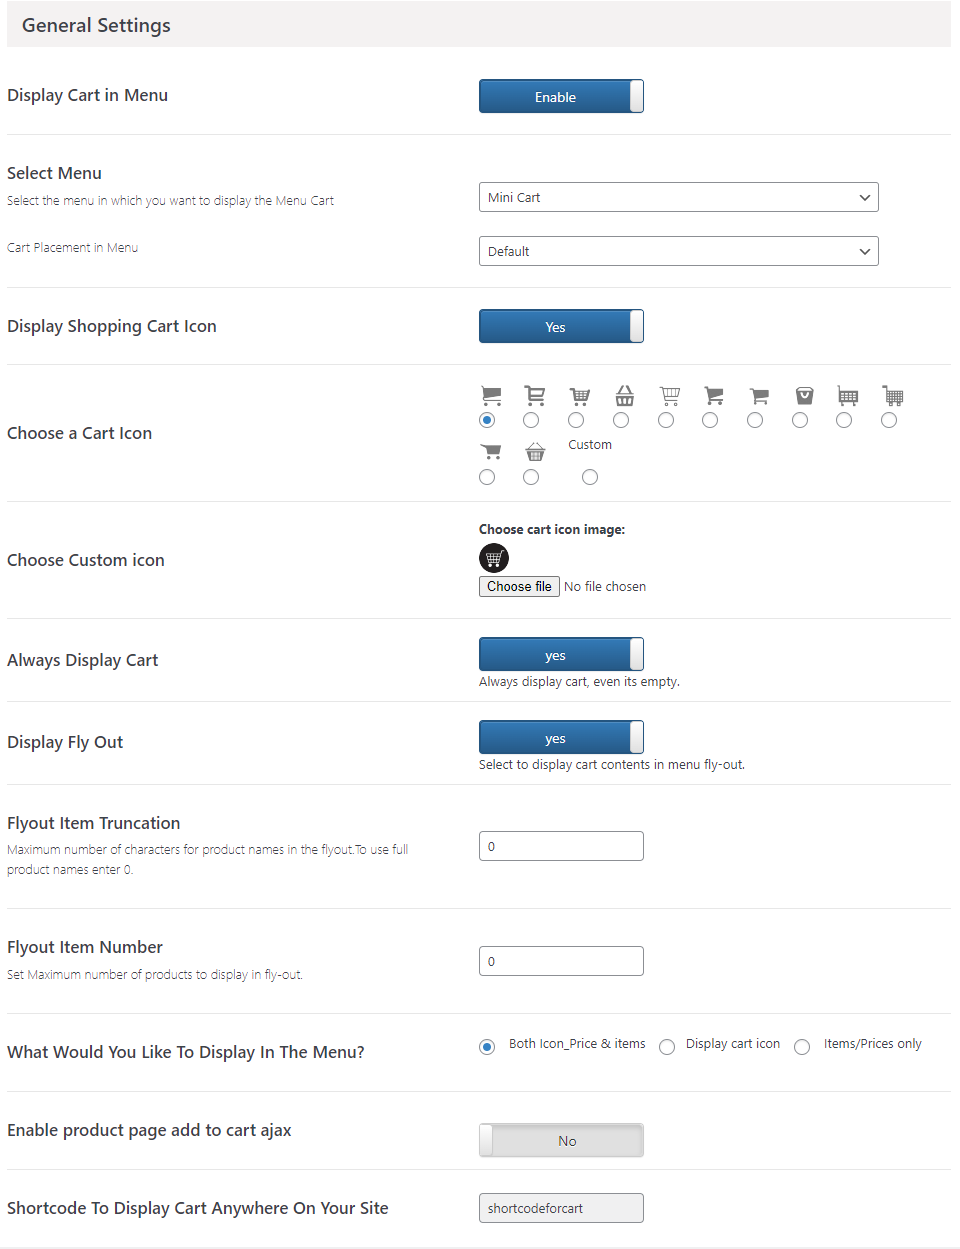The height and width of the screenshot is (1249, 960).
Task: Open the Cart Placement in Menu dropdown
Action: coord(678,251)
